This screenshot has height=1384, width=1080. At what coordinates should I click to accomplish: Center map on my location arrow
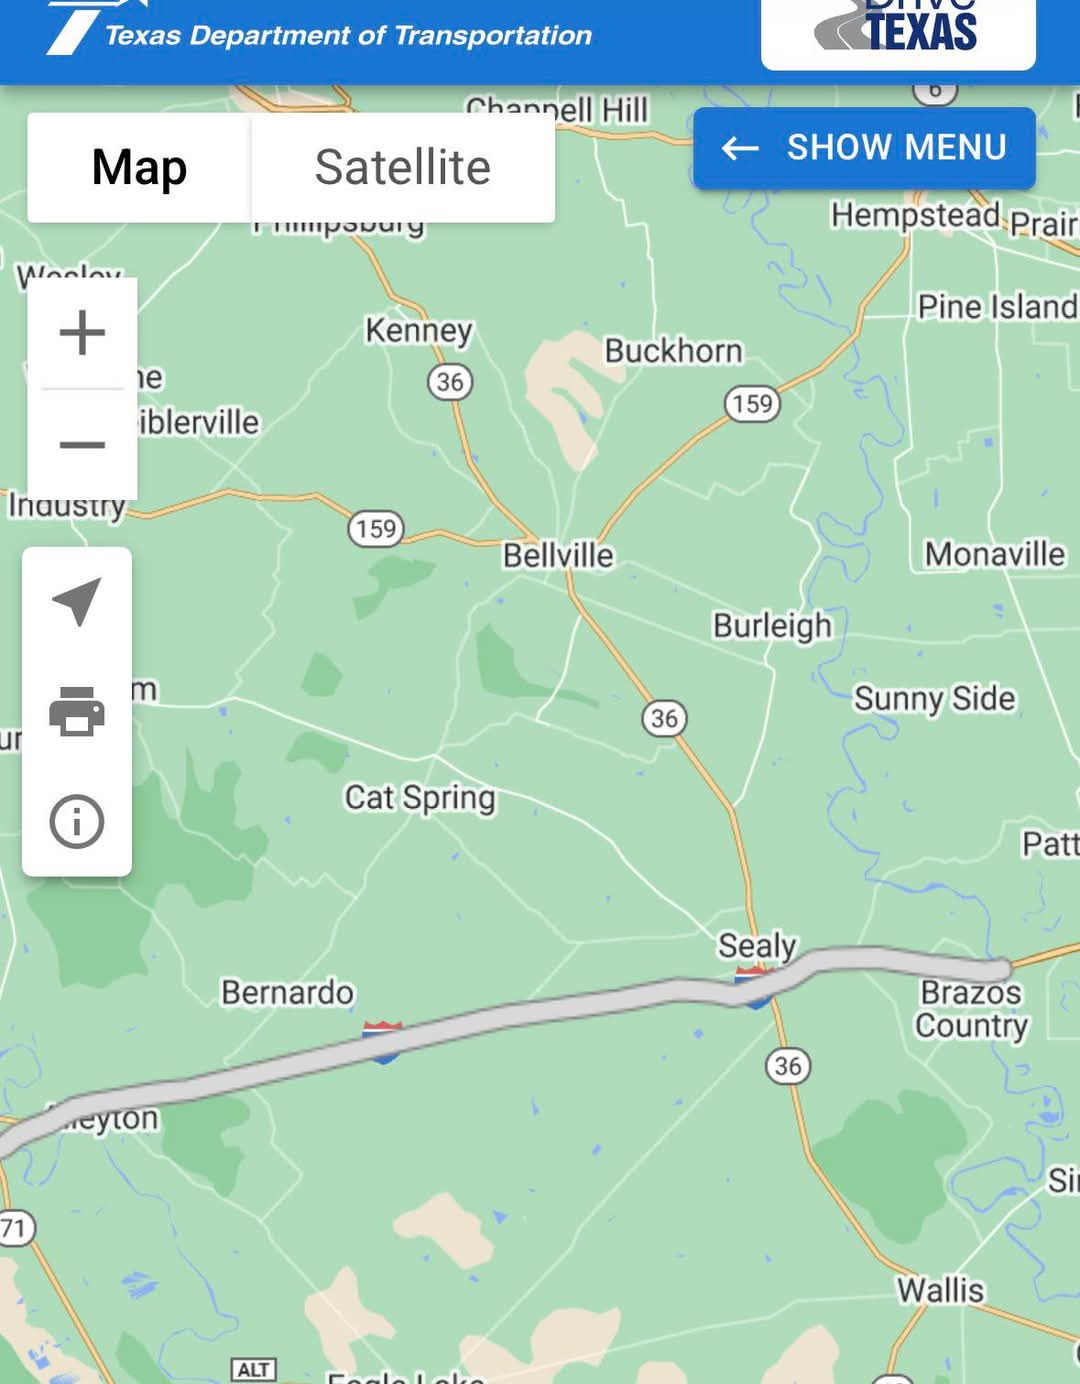click(x=77, y=601)
